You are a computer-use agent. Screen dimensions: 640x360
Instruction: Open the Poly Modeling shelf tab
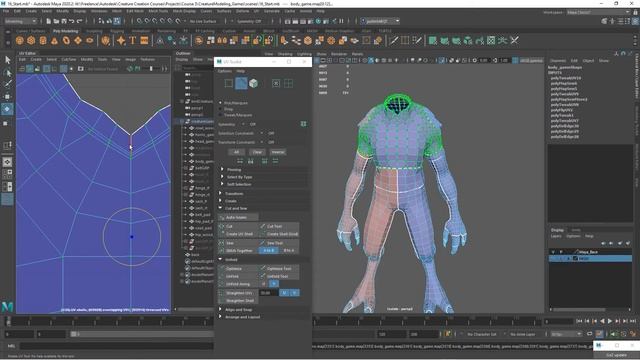pos(65,31)
